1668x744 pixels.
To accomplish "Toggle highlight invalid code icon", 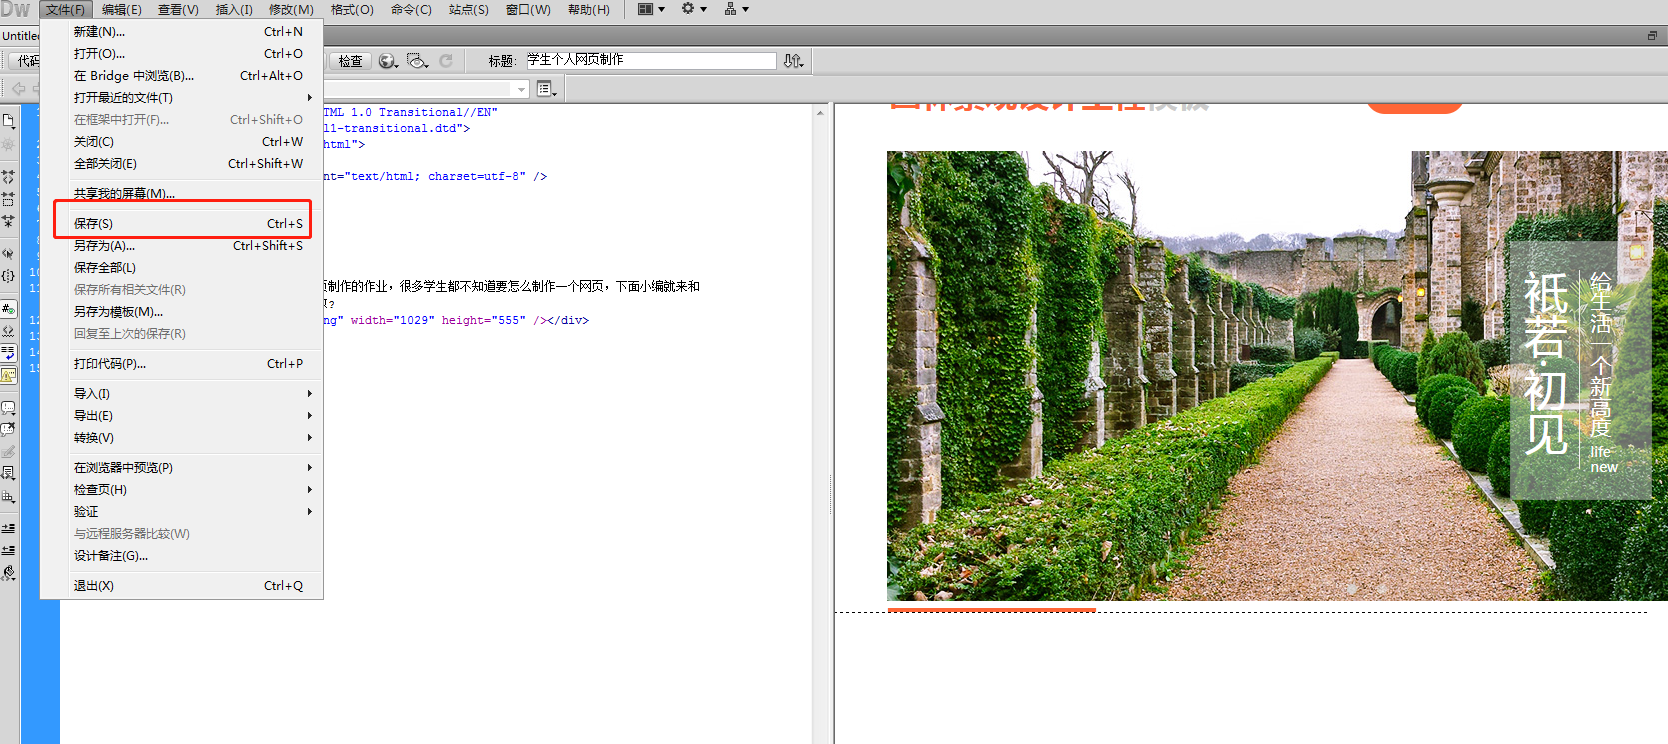I will [x=8, y=331].
